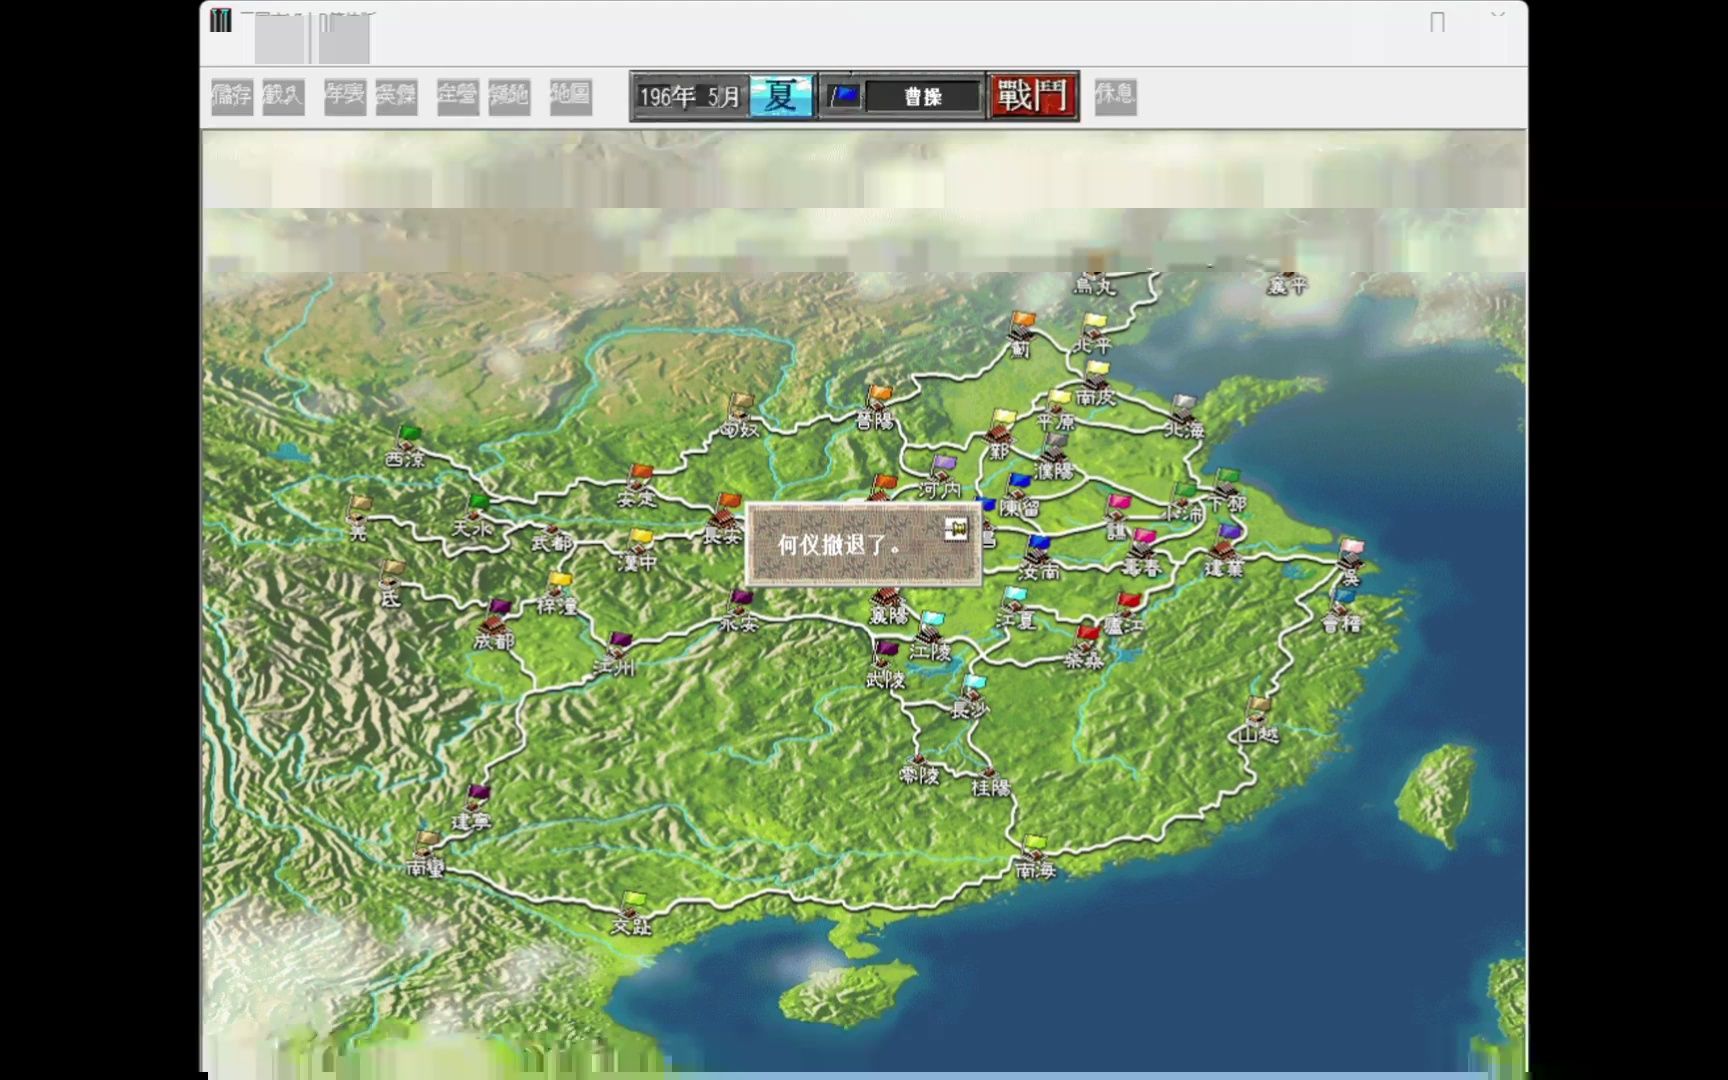The image size is (1728, 1080).
Task: Select the 陳留 city with blue flag
Action: pyautogui.click(x=1020, y=496)
